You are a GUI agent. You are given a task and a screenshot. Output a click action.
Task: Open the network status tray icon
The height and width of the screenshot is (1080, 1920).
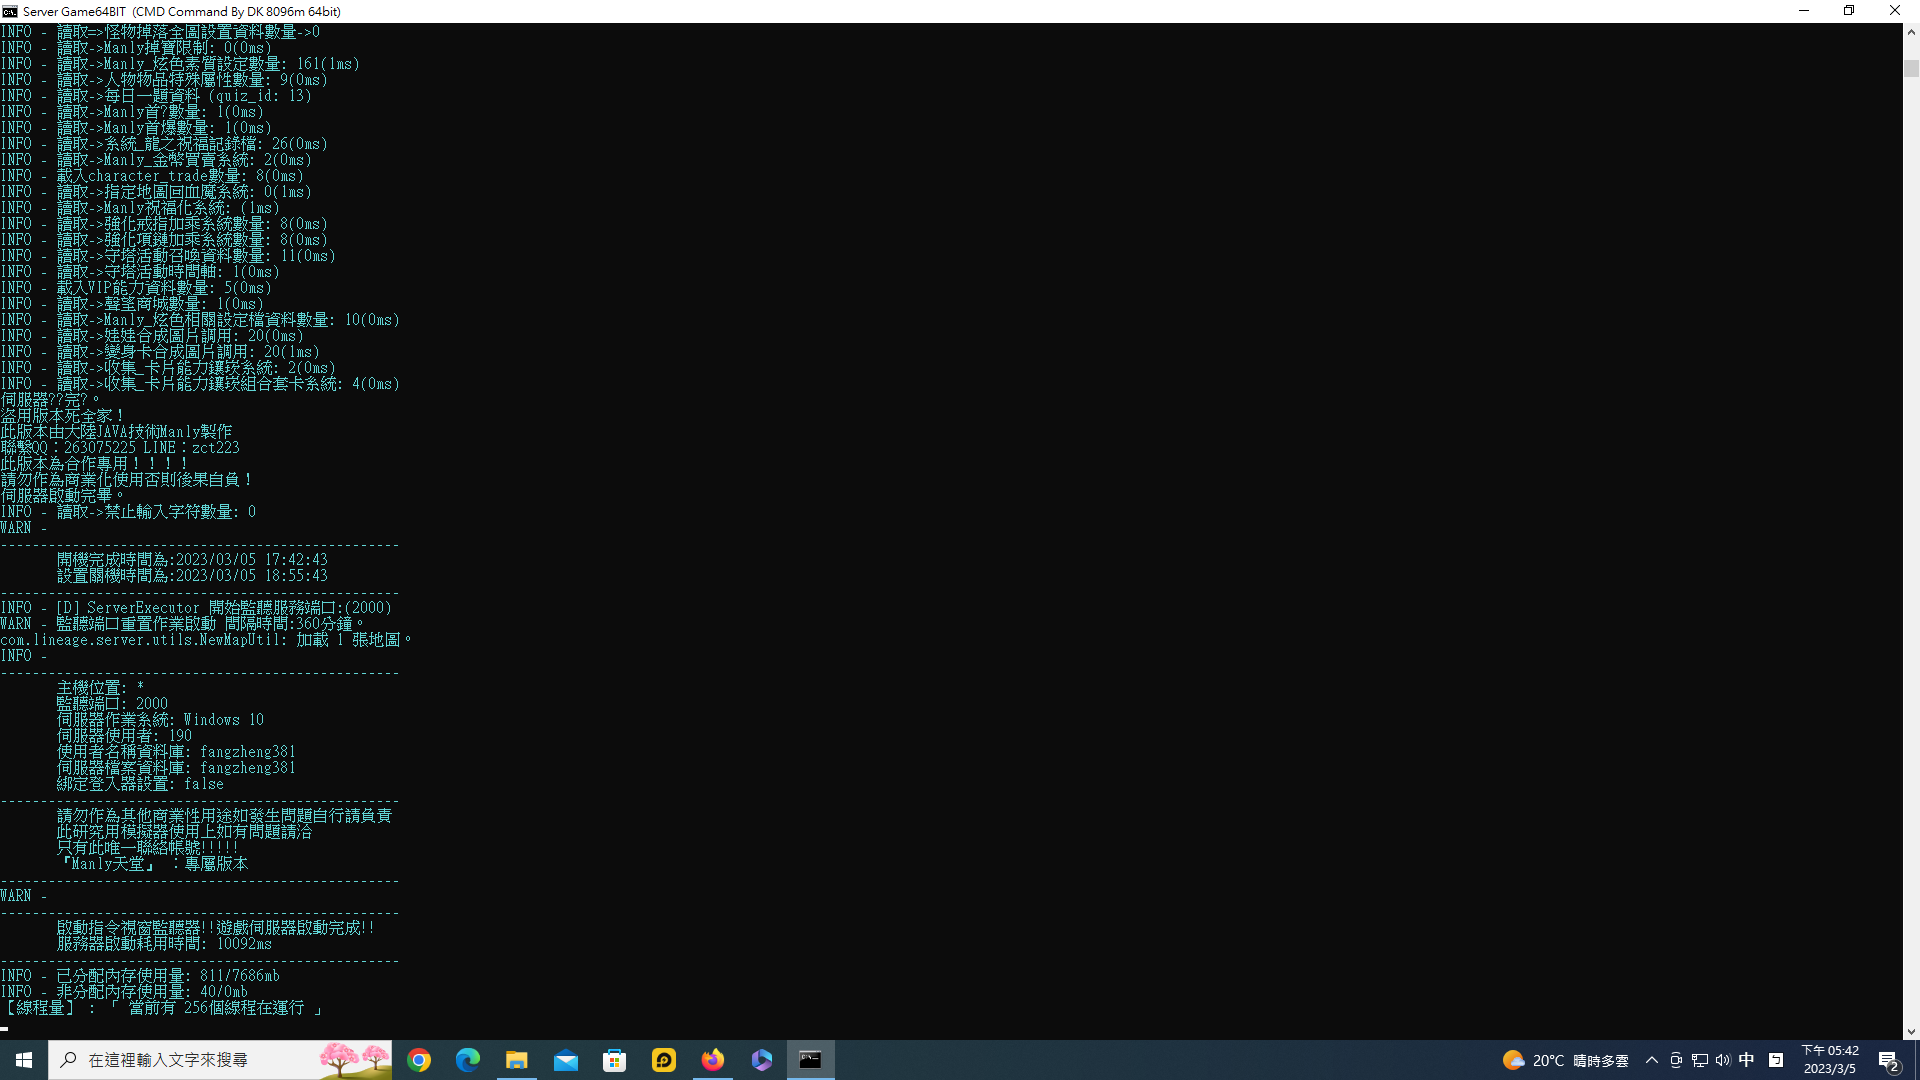[1700, 1060]
